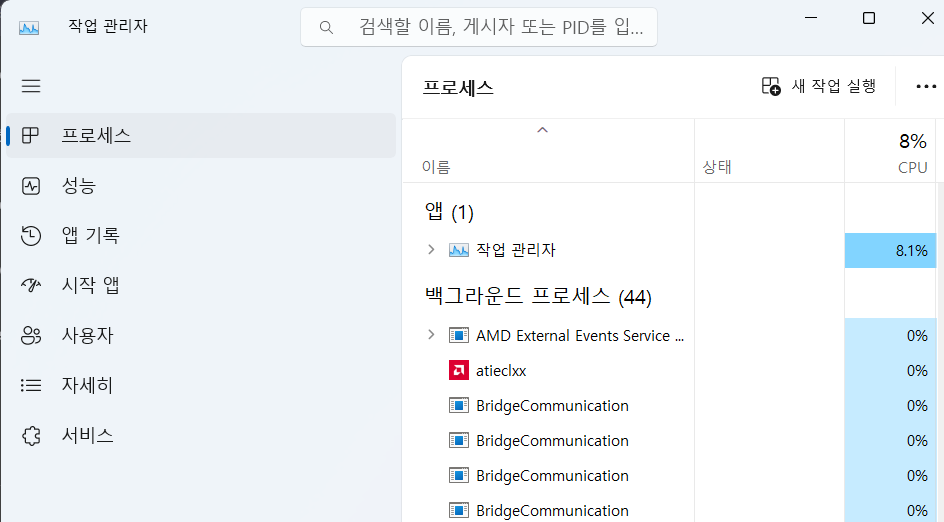Click the 앱 (1) group header

tap(450, 212)
